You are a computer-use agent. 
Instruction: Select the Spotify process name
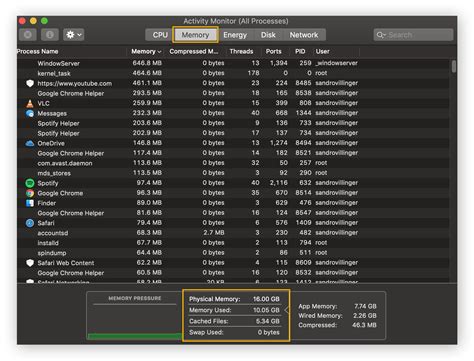click(x=48, y=183)
